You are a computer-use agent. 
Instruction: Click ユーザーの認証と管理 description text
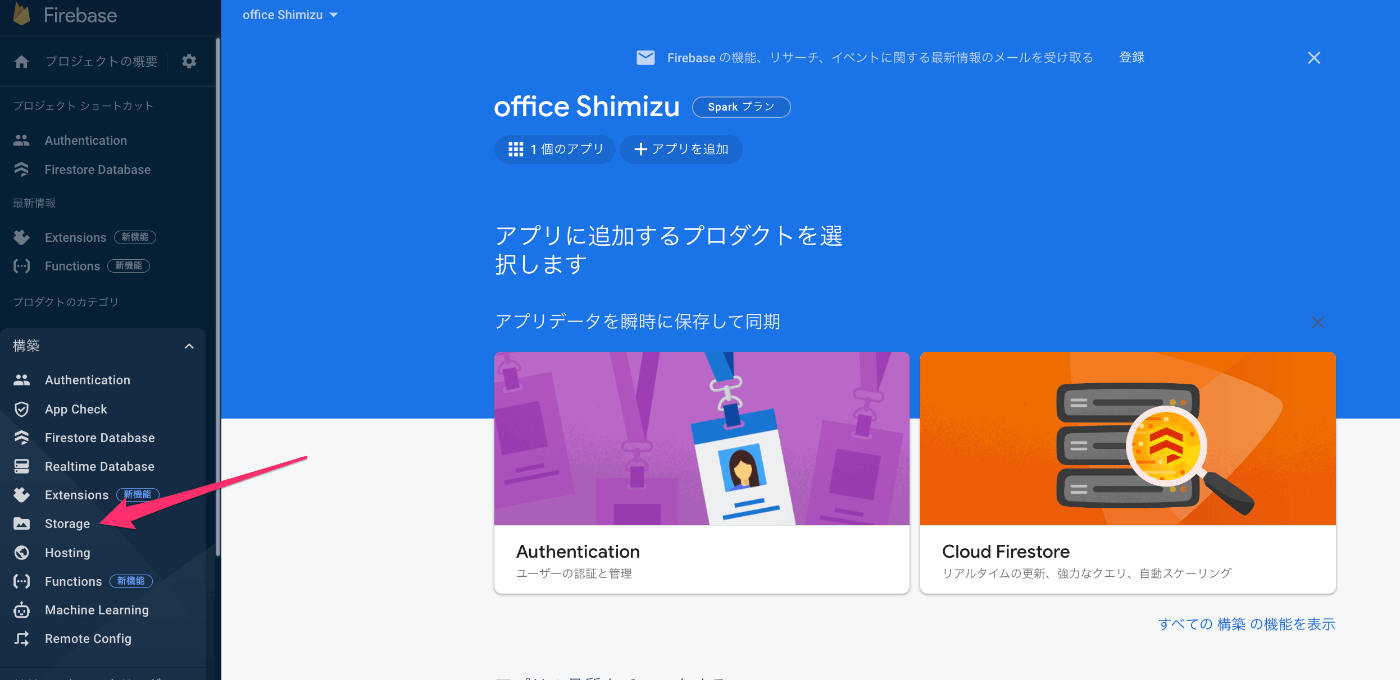(x=574, y=574)
